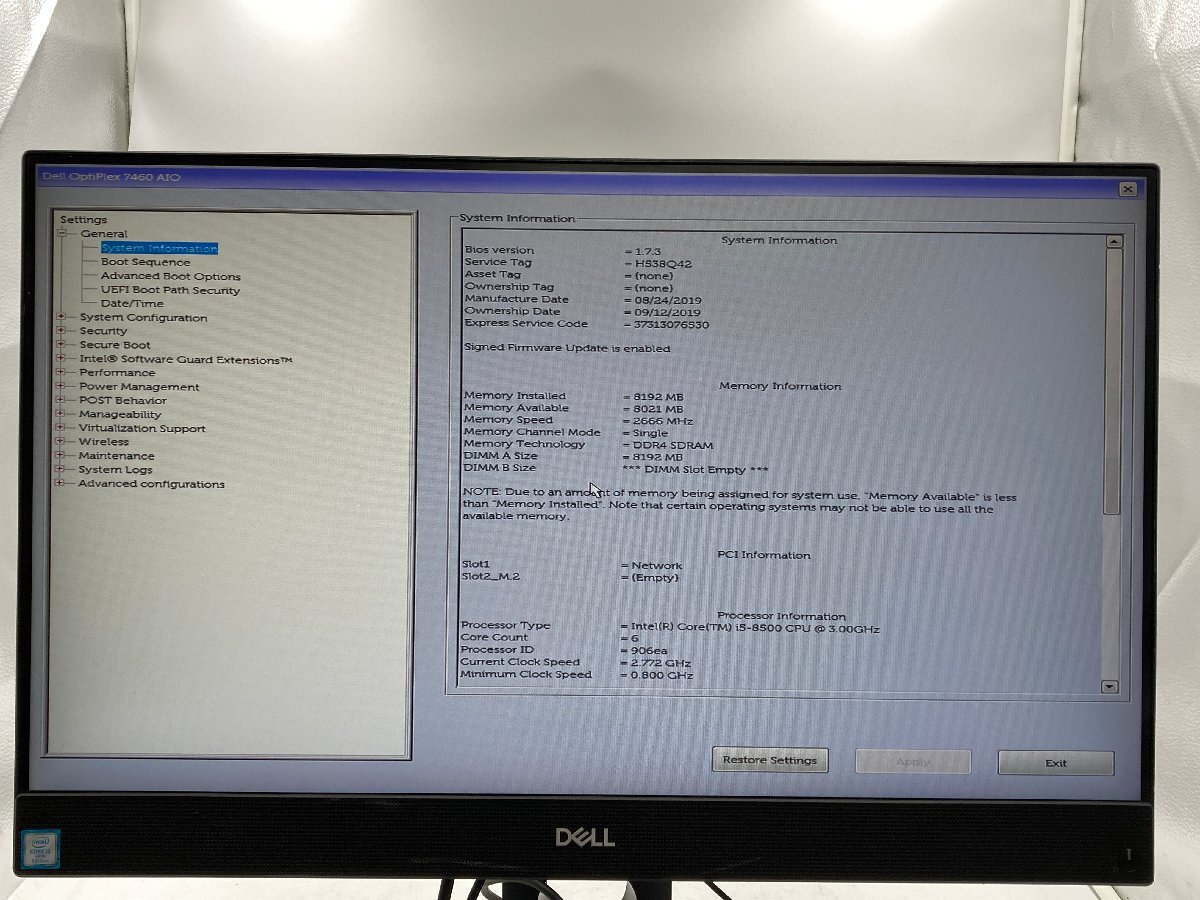
Task: Collapse the General tree node
Action: (x=61, y=234)
